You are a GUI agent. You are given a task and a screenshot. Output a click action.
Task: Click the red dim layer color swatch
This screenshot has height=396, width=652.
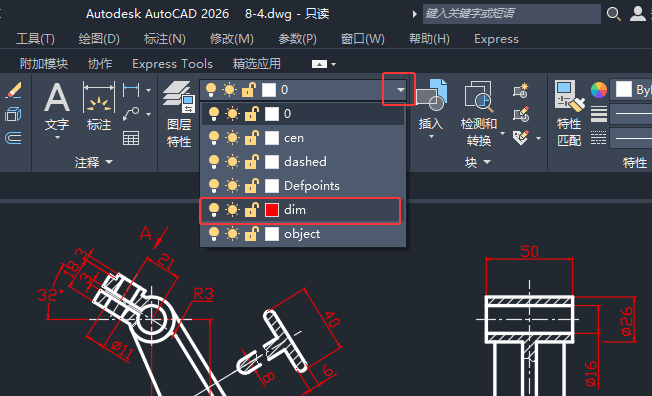(x=272, y=210)
